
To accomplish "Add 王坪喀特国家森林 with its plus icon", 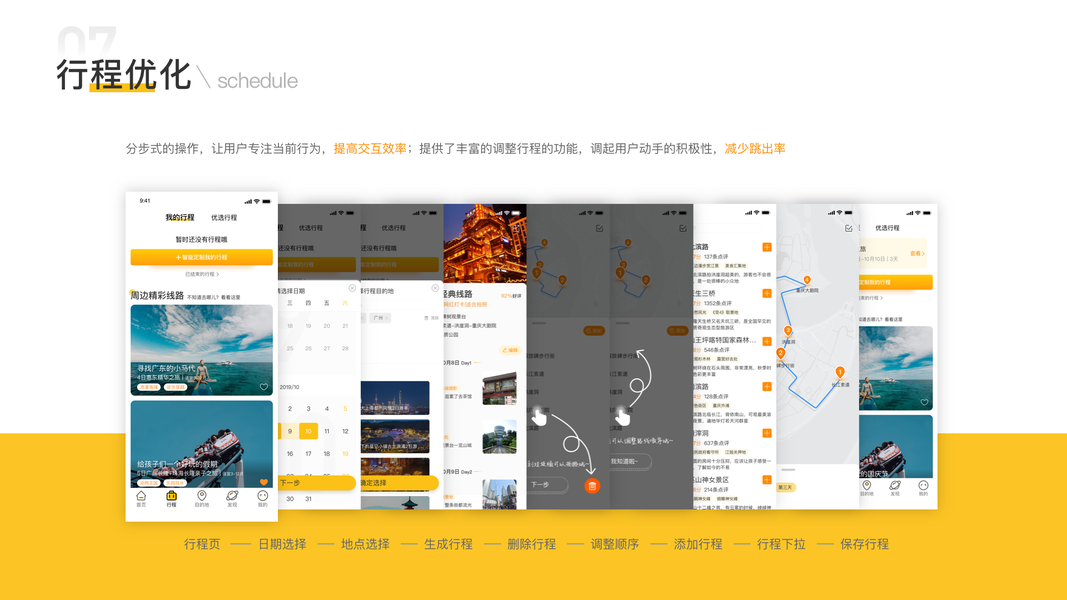I will [767, 340].
